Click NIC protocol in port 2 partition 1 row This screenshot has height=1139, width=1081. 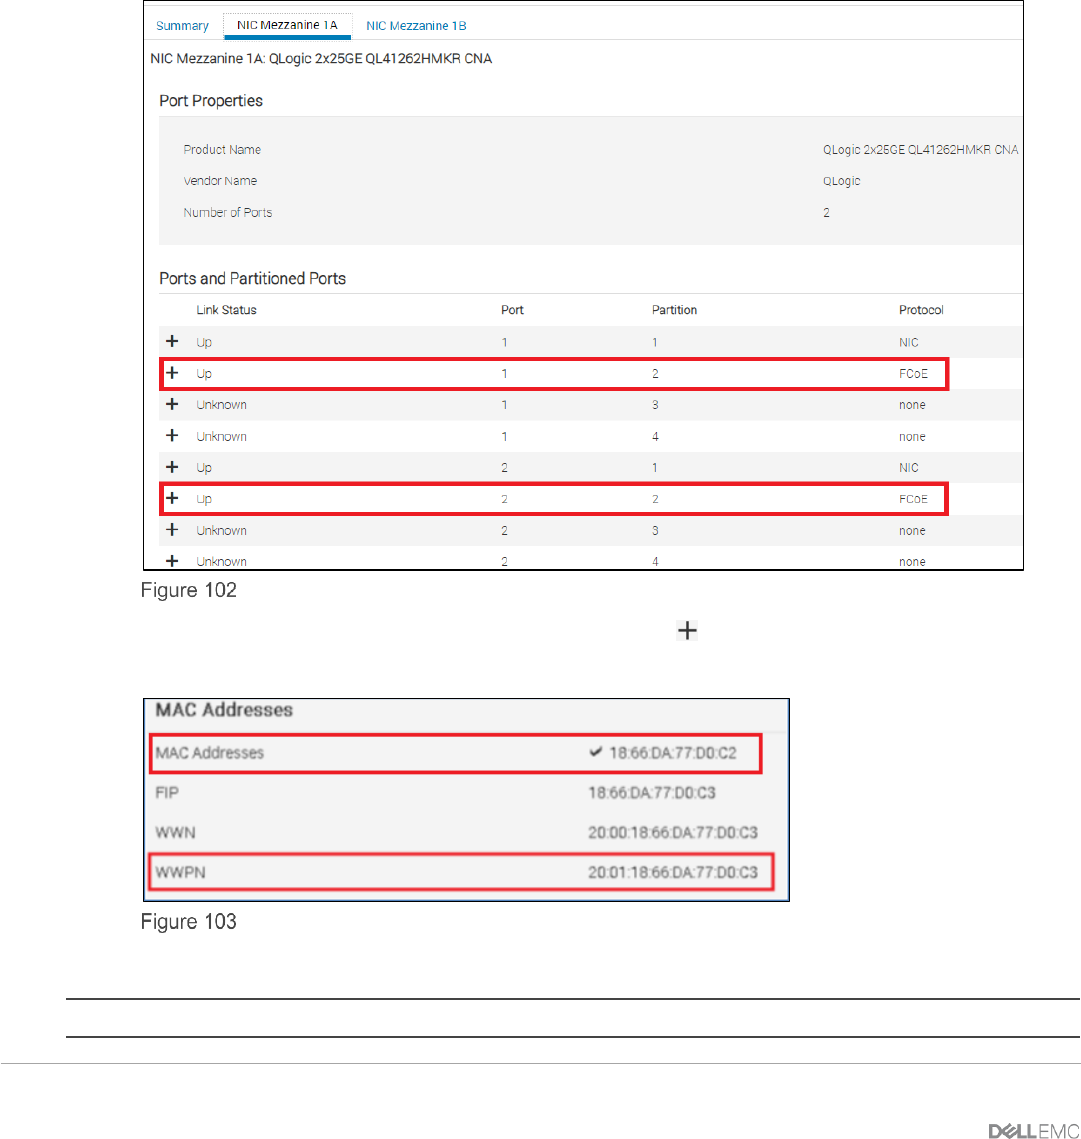coord(908,468)
